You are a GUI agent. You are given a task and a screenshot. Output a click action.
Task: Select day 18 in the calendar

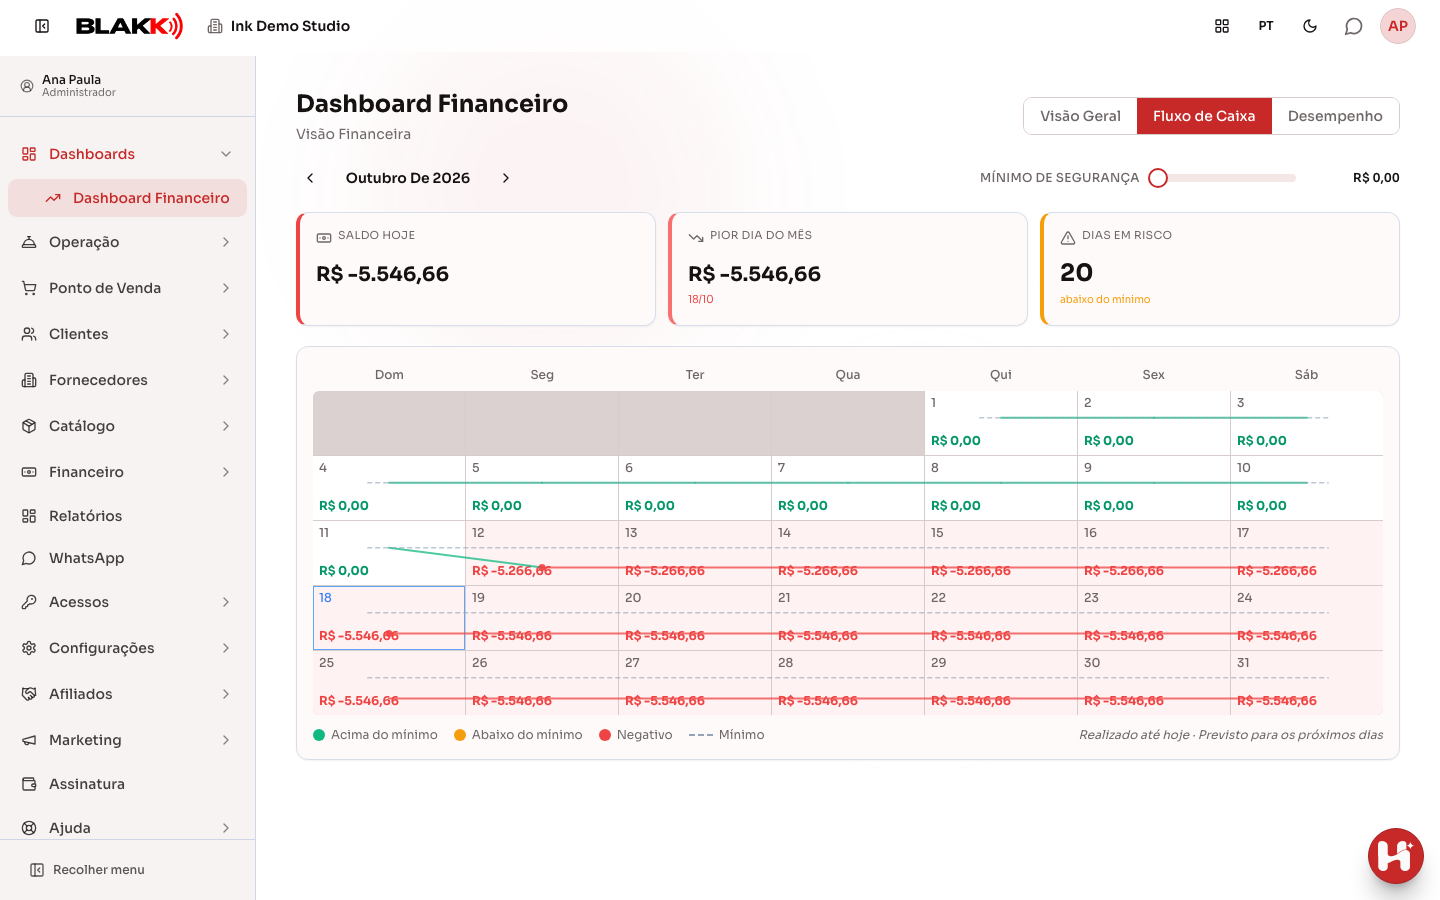389,618
